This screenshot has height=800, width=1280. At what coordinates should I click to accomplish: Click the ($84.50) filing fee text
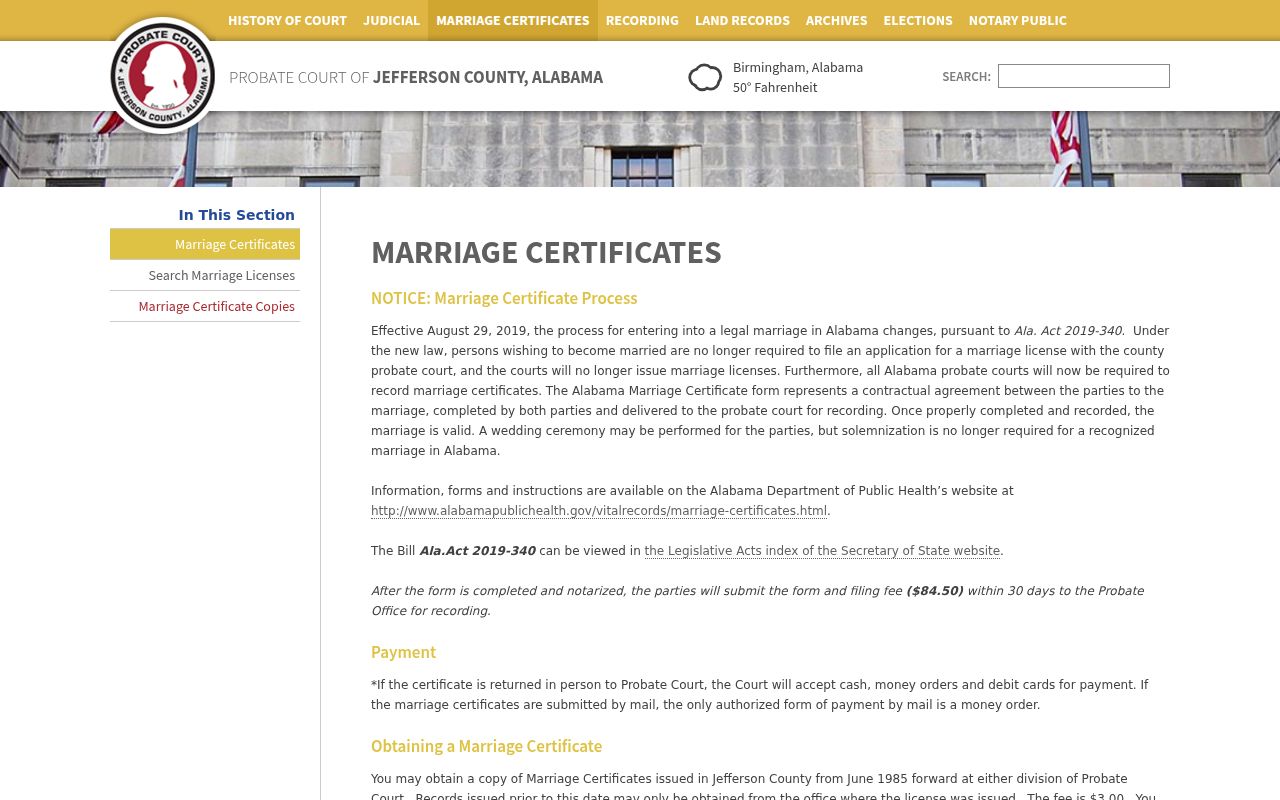pyautogui.click(x=934, y=591)
